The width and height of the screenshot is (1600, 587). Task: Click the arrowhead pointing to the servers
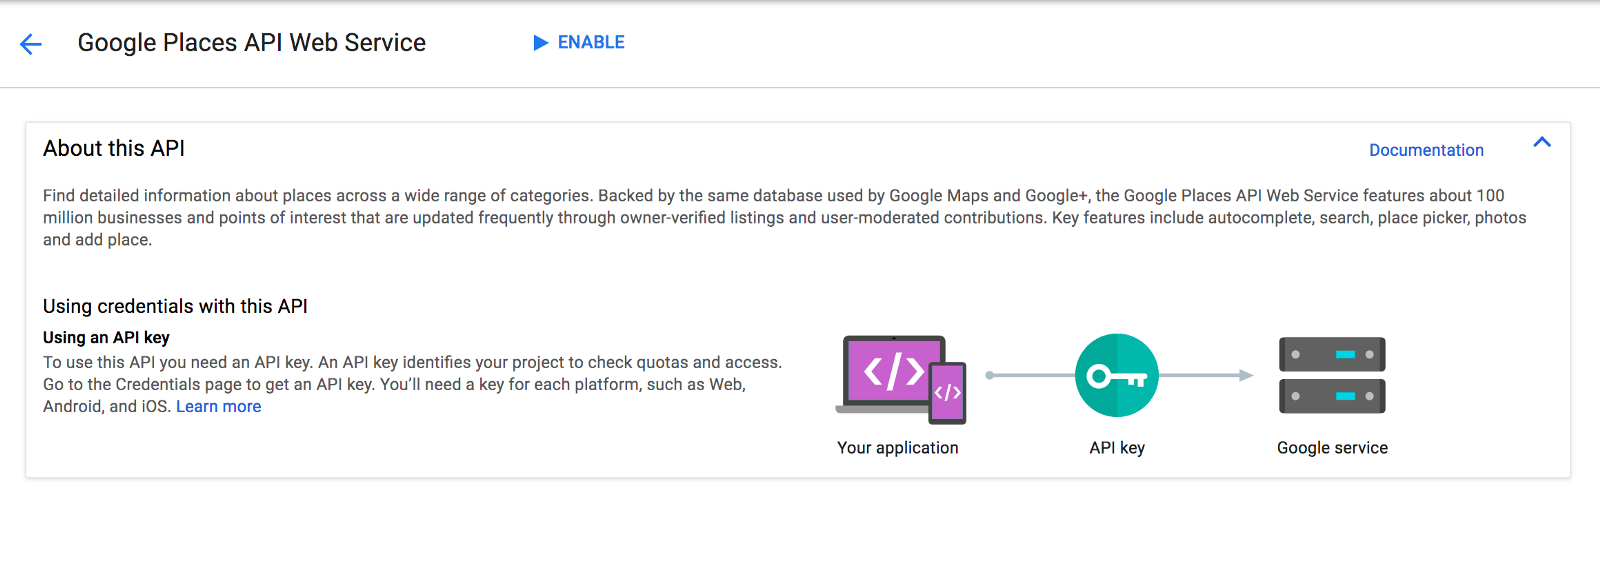(x=1245, y=376)
